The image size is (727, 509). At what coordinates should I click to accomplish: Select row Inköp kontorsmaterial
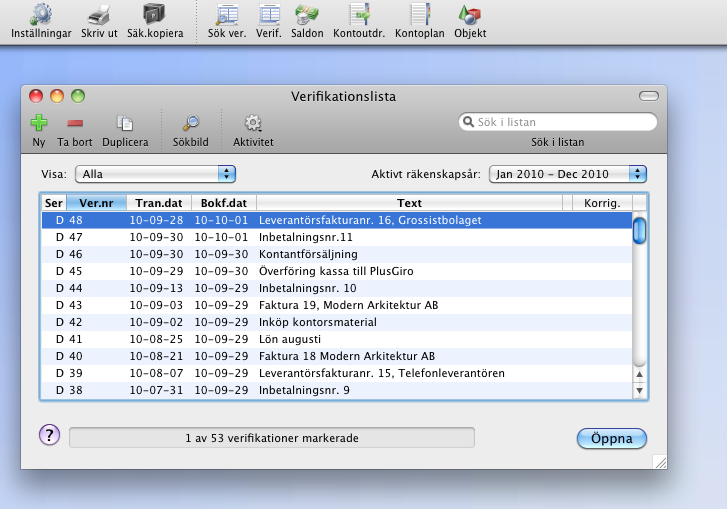coord(337,322)
